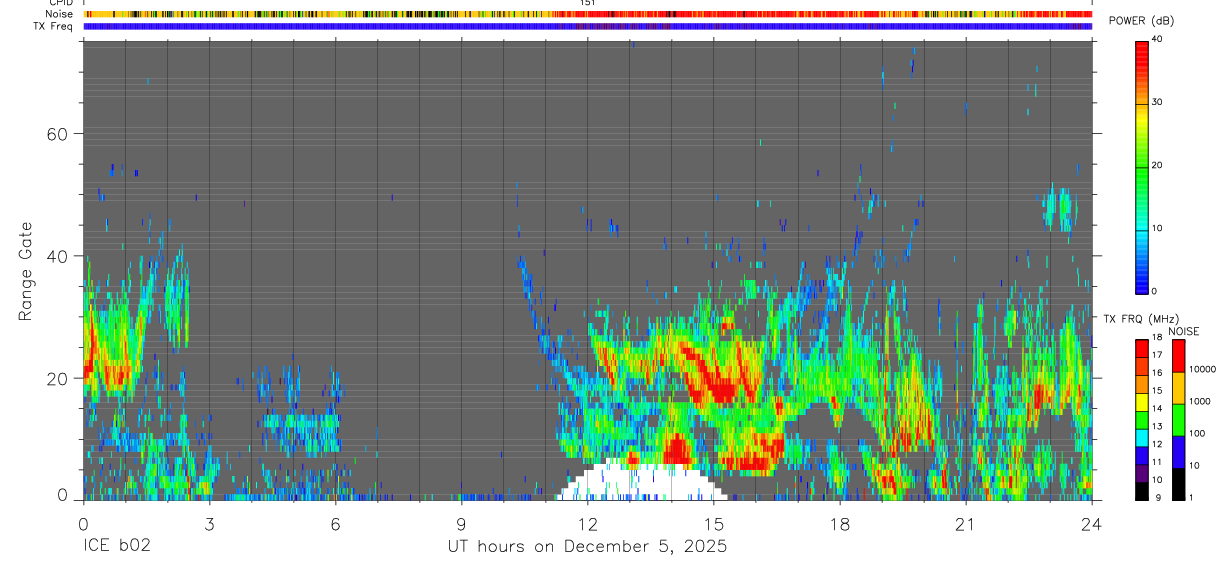Click the 20 tick on the Range Gate axis
This screenshot has width=1228, height=567.
coord(58,378)
